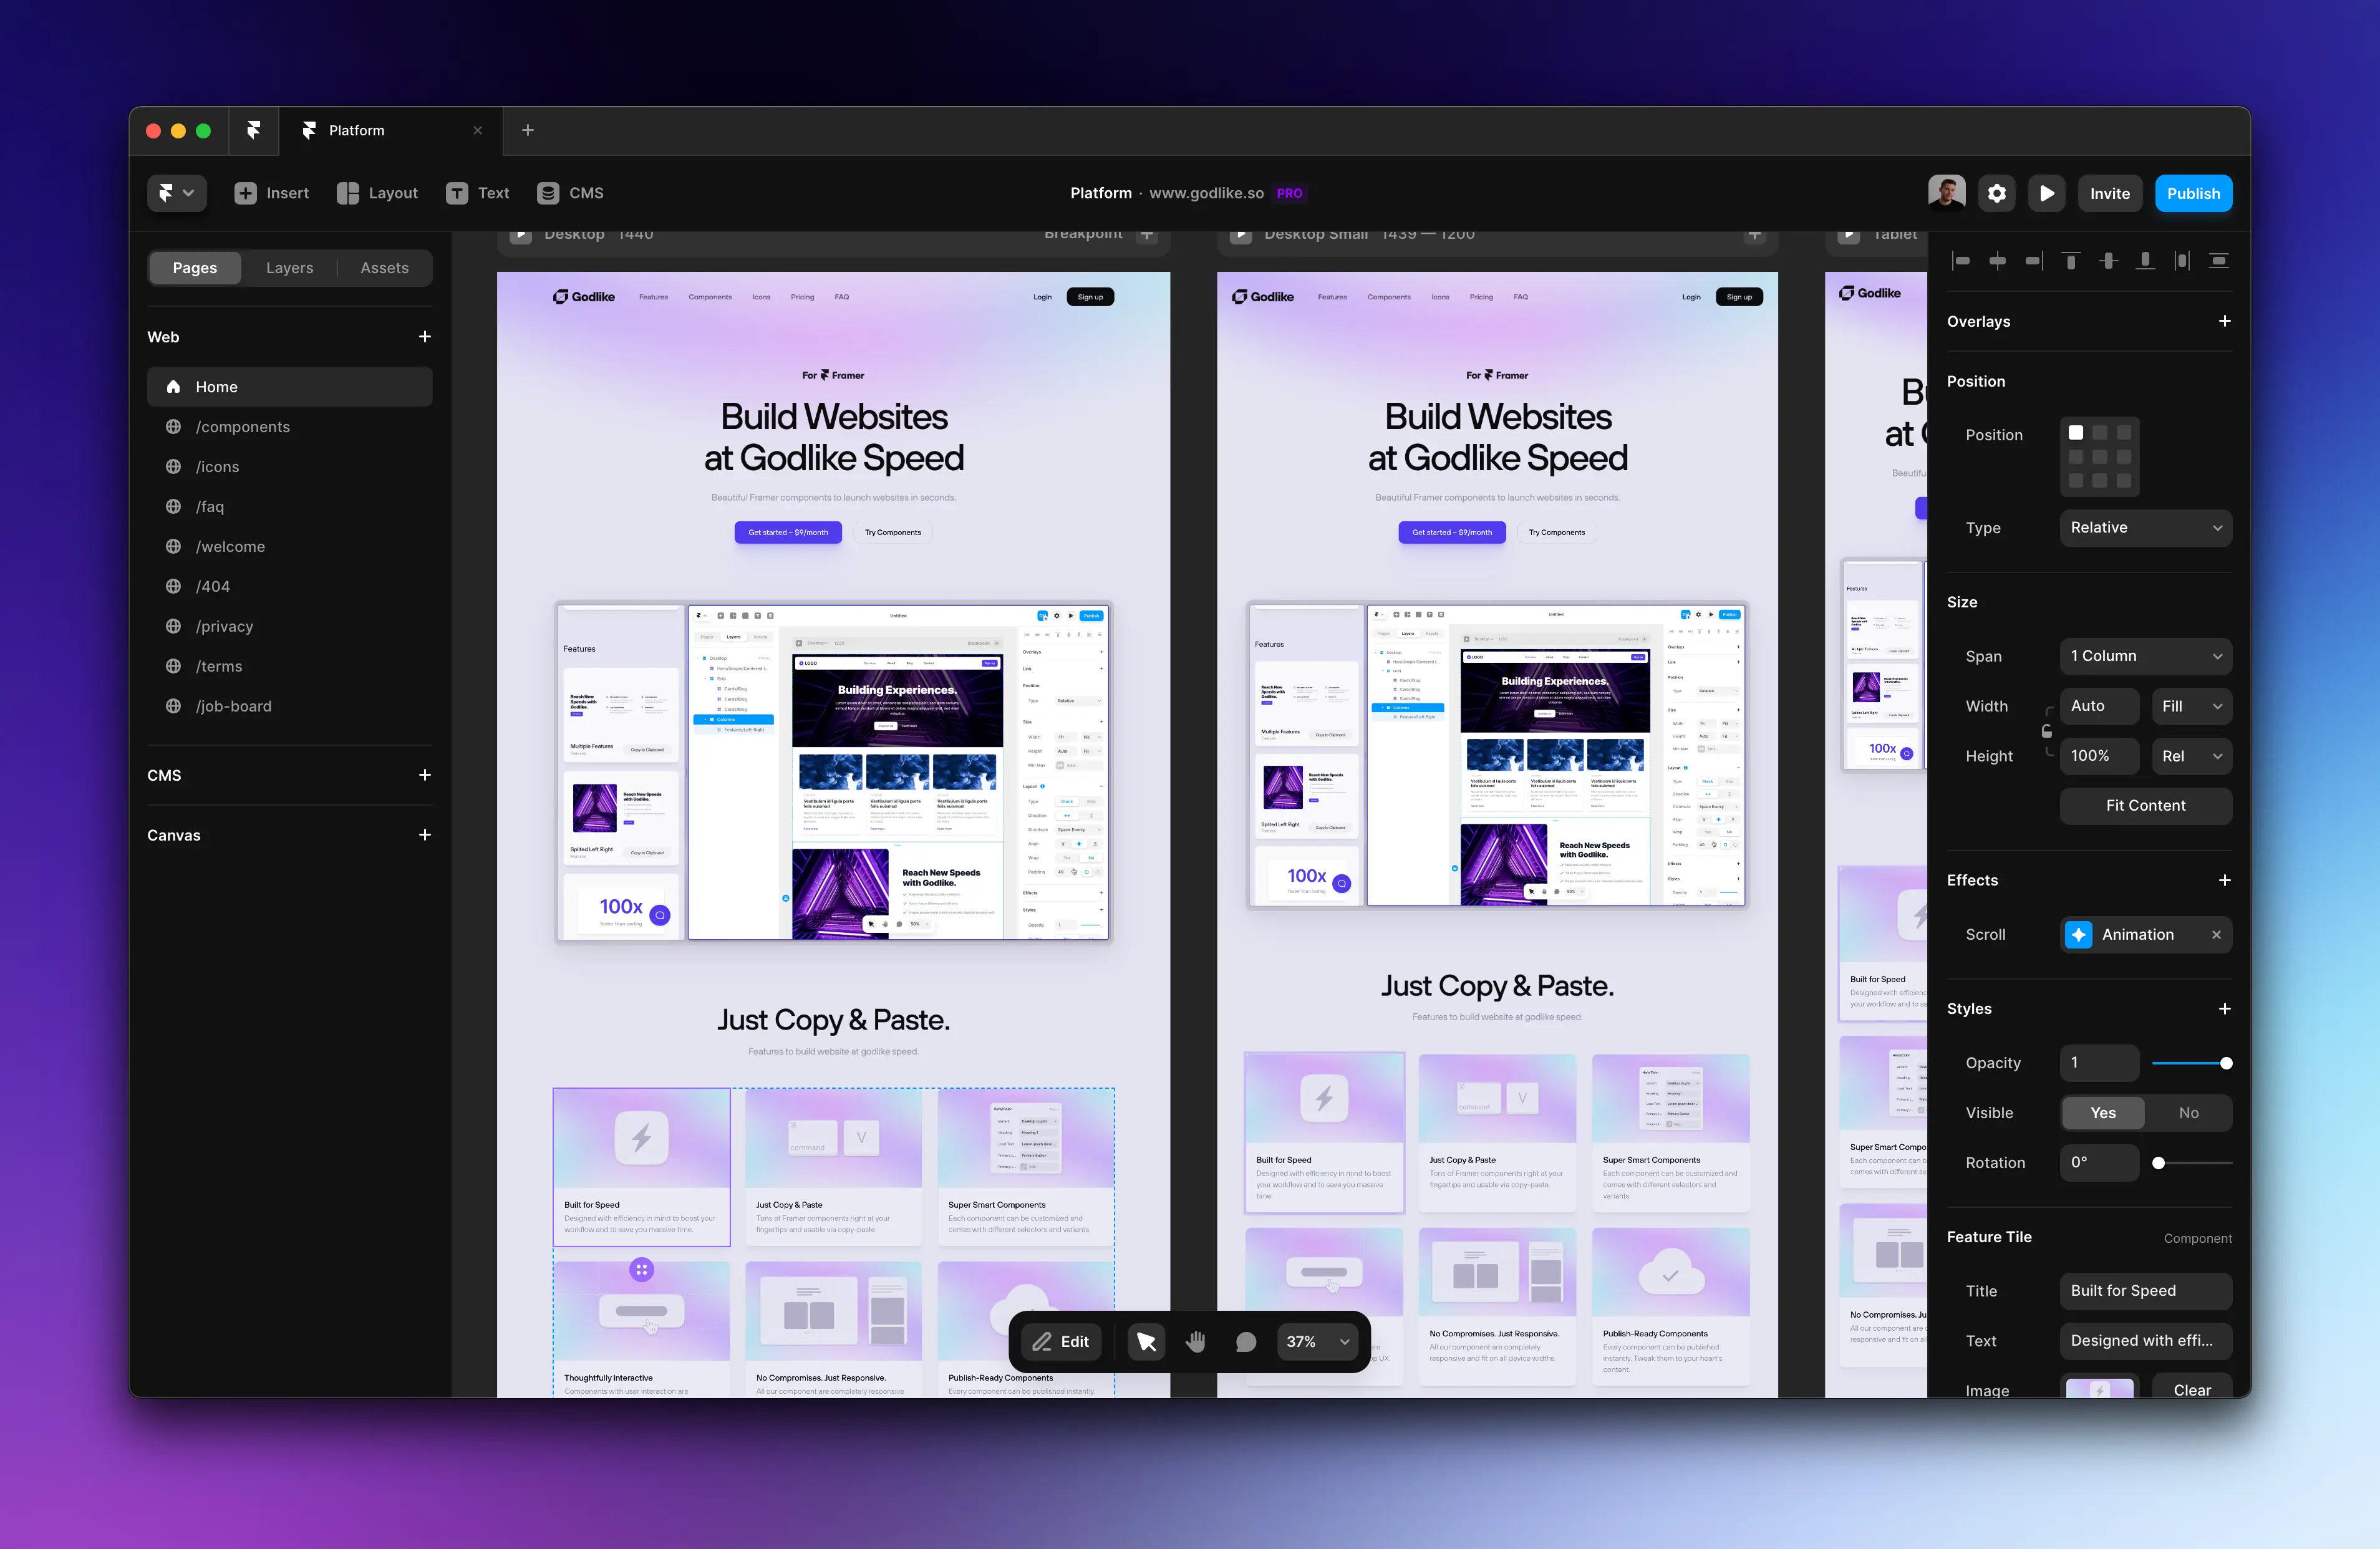Viewport: 2380px width, 1549px height.
Task: Add a new page in the Web section
Action: pyautogui.click(x=425, y=337)
